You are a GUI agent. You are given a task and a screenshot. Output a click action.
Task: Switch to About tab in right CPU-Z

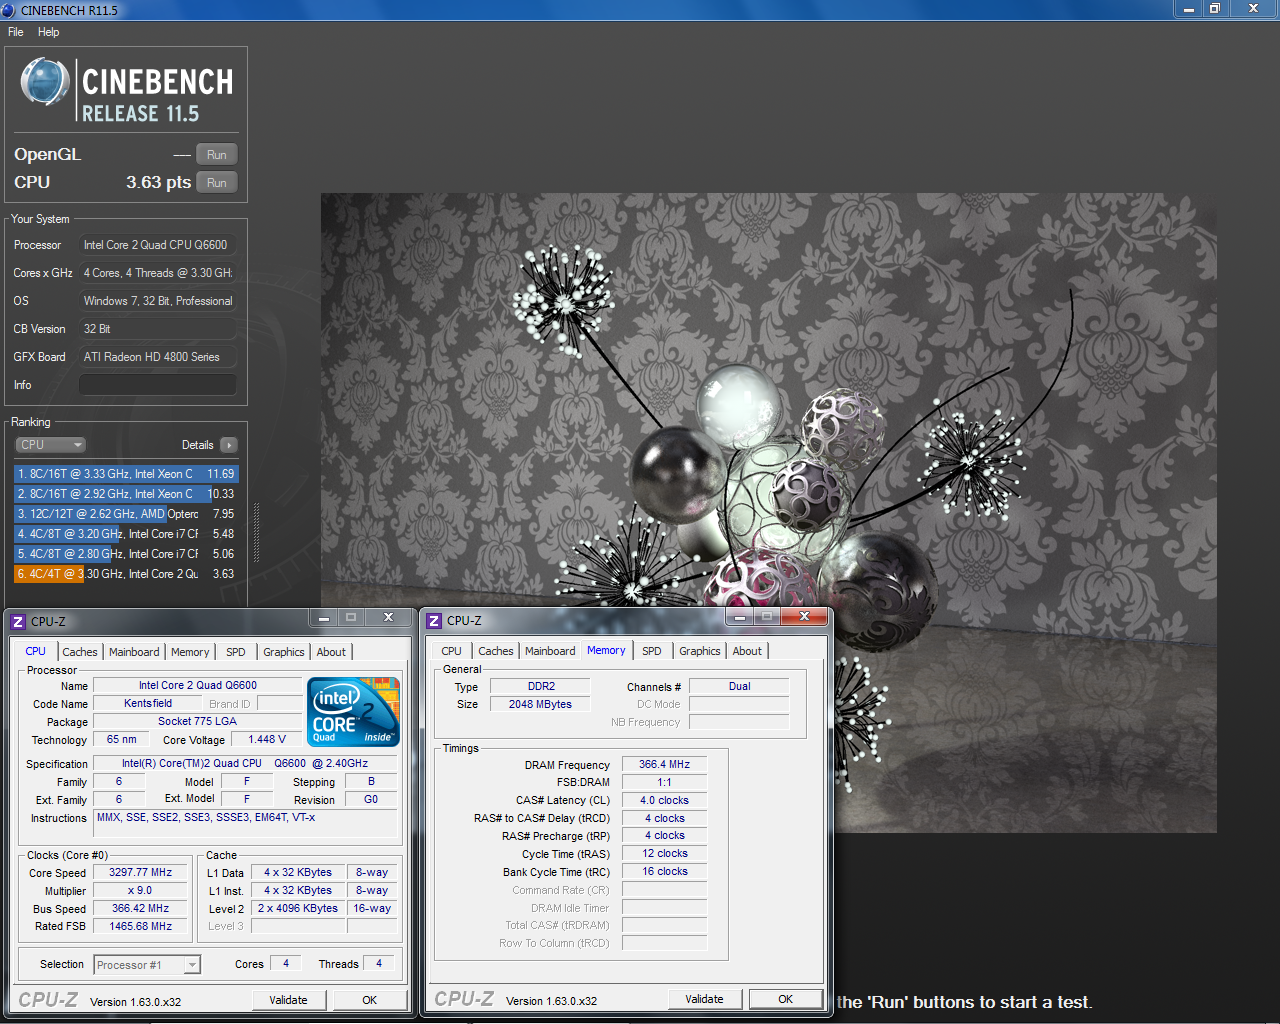(747, 651)
